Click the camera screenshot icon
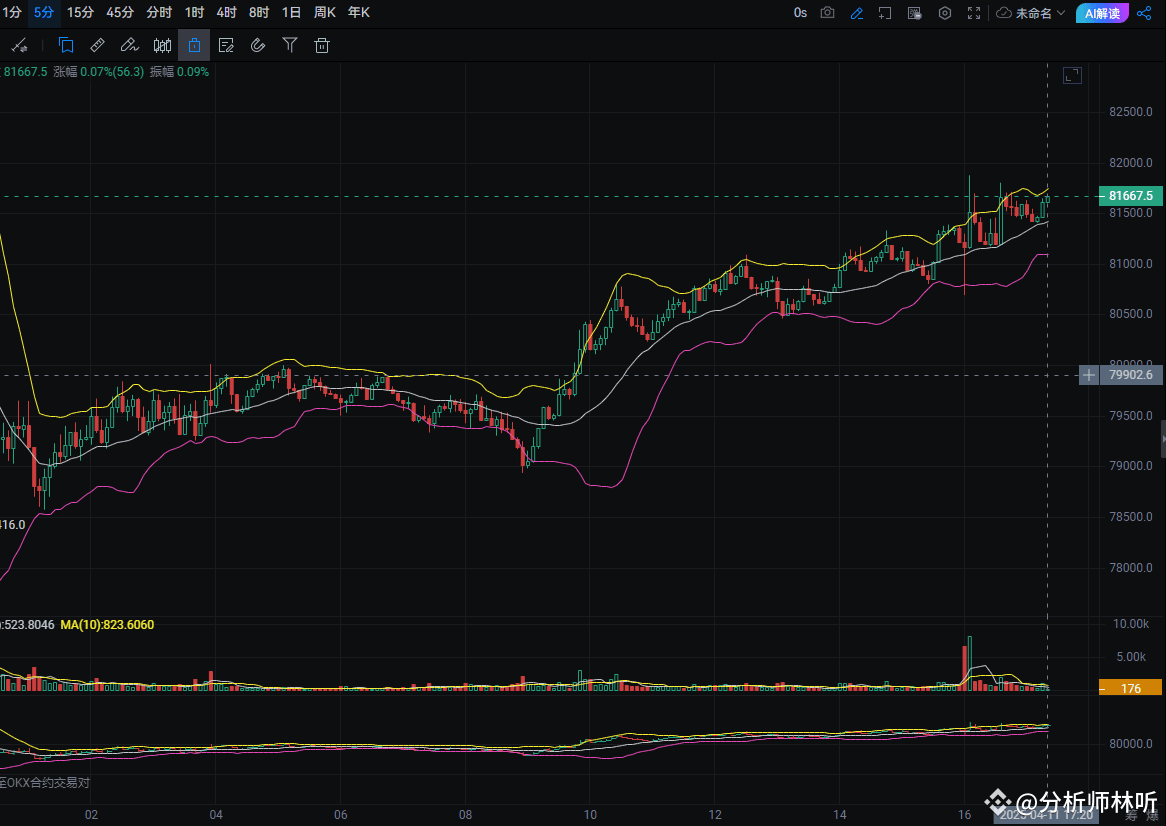 827,13
